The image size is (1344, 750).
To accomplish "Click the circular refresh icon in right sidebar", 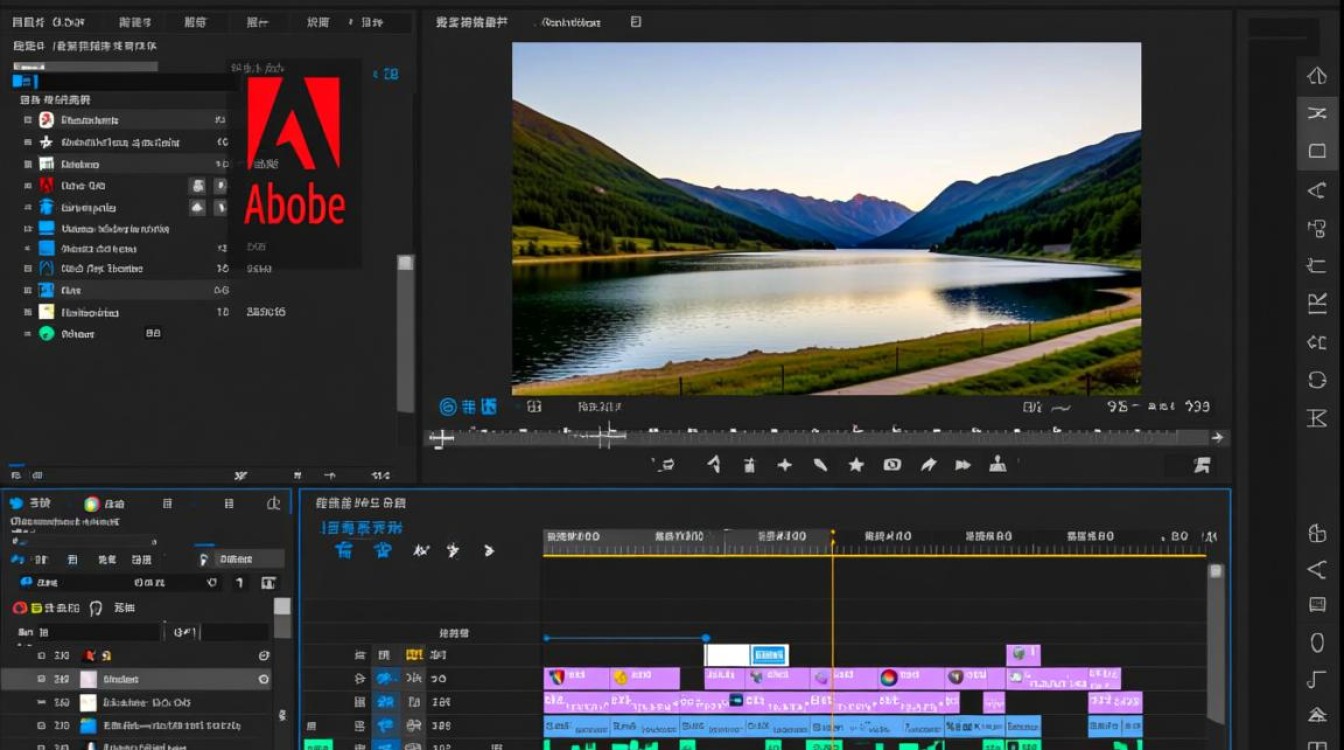I will pyautogui.click(x=1317, y=380).
